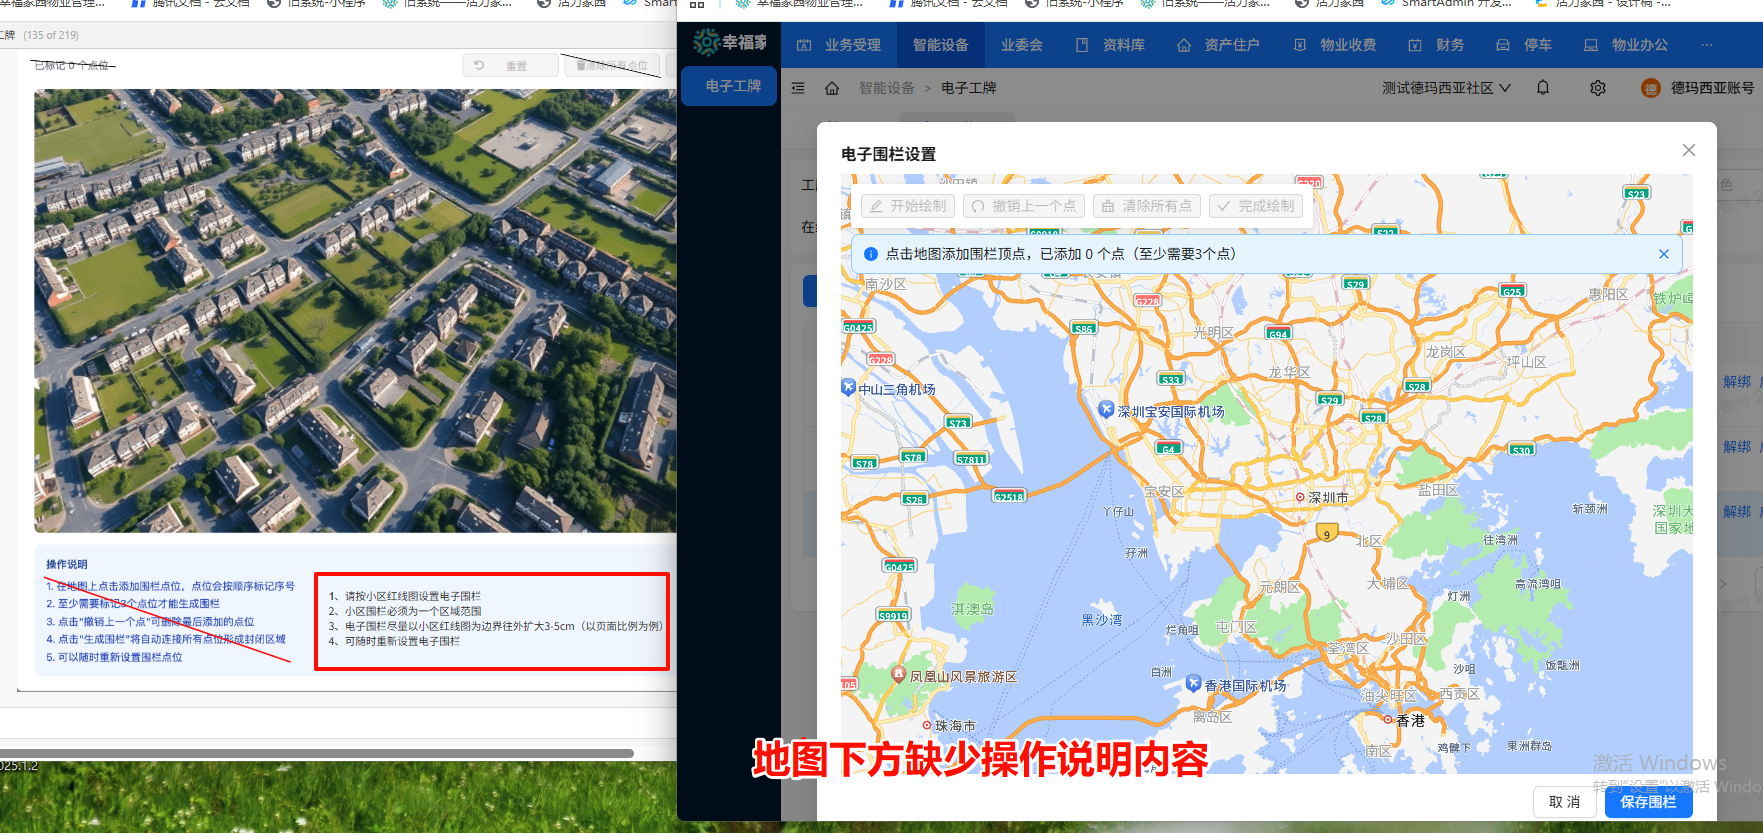Click the G2518 highway badge on the map
The height and width of the screenshot is (833, 1763).
[x=1010, y=496]
